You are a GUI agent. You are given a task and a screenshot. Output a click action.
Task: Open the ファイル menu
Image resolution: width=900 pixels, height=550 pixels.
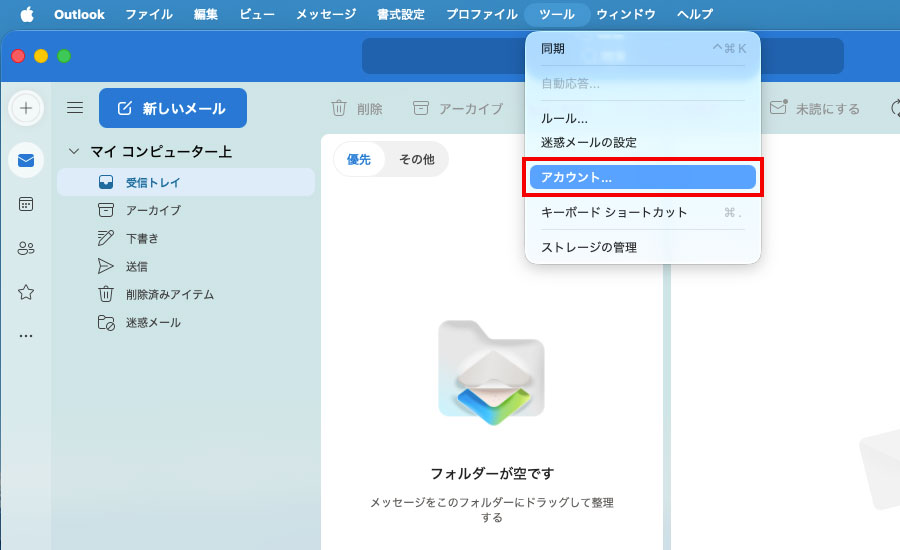(149, 14)
